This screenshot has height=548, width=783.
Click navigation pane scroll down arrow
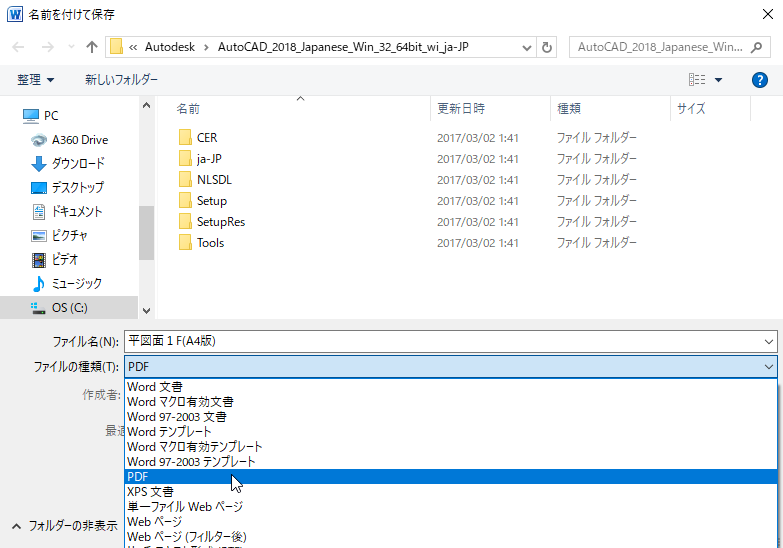coord(146,311)
